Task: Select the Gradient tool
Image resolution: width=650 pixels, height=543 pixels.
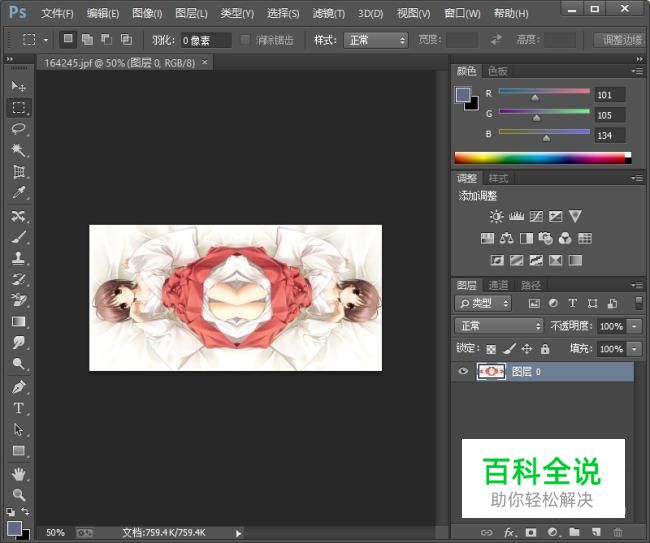Action: click(18, 322)
